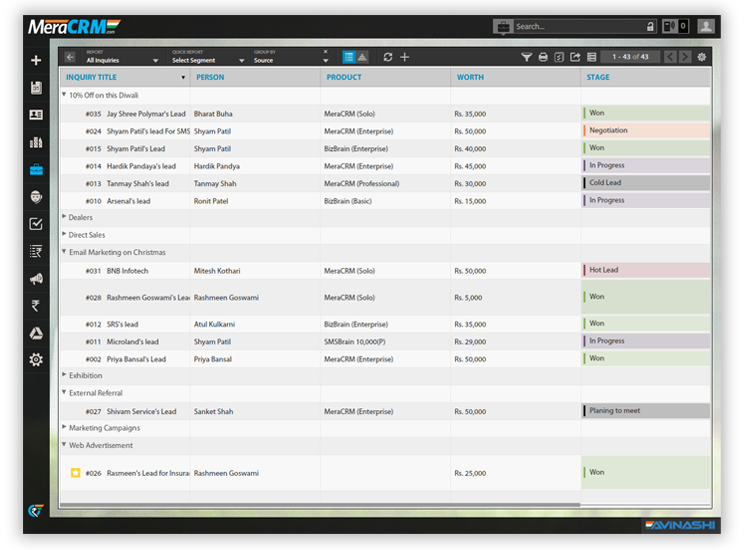Image resolution: width=750 pixels, height=550 pixels.
Task: Click the Planing to meet stage cell
Action: point(646,411)
